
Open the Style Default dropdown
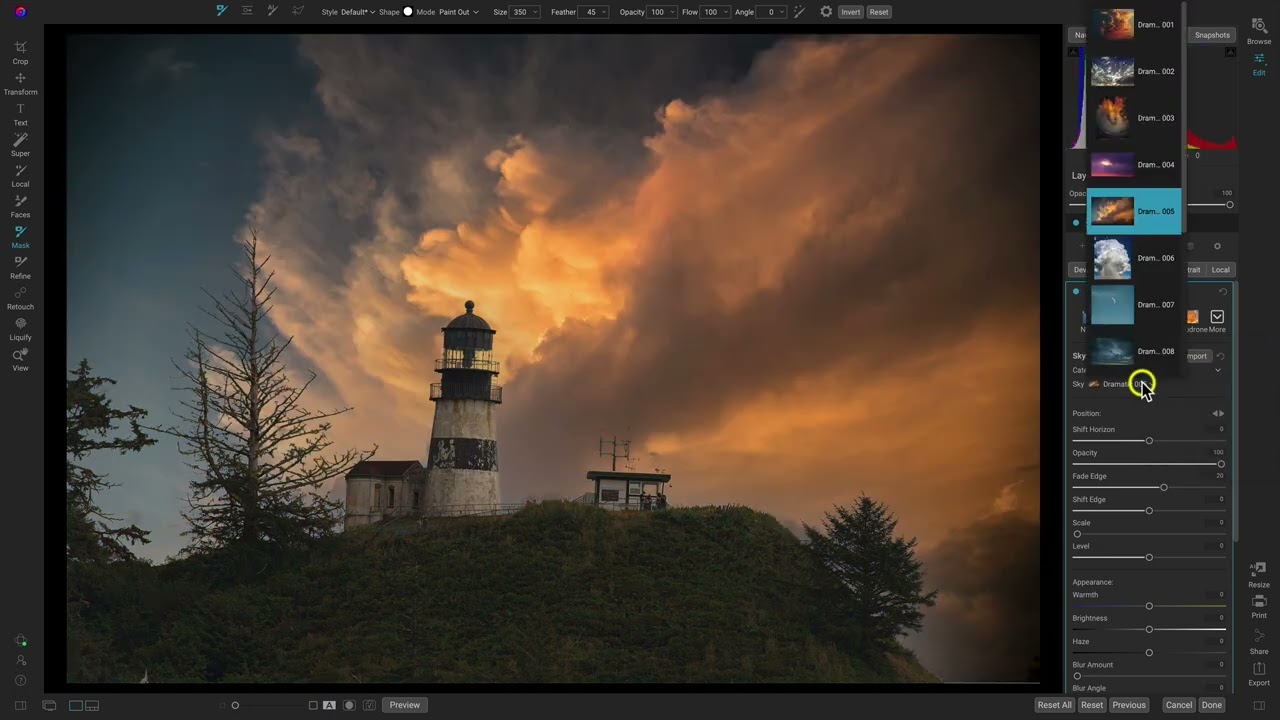point(358,12)
